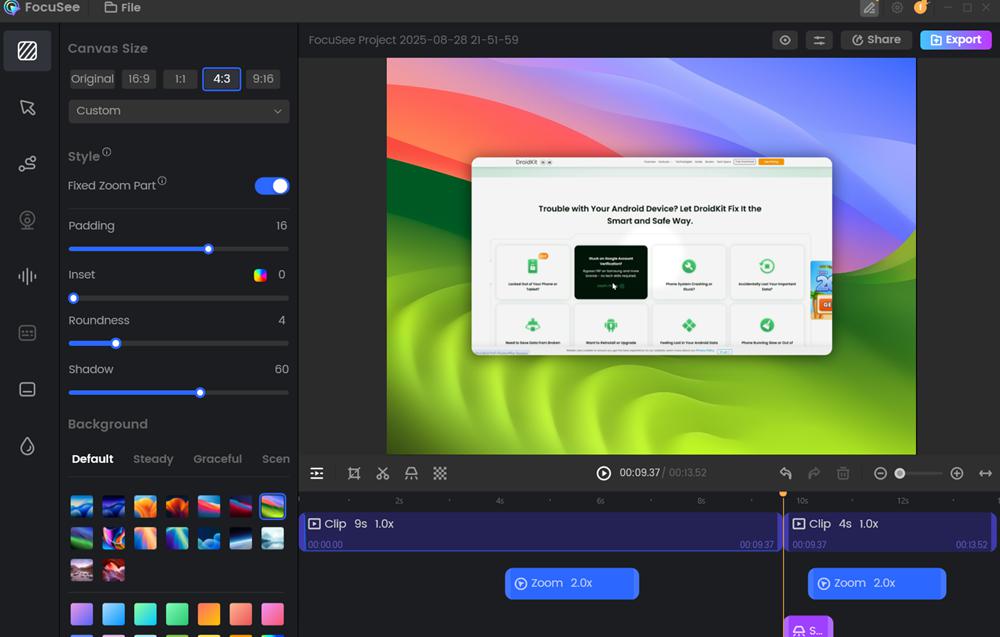The height and width of the screenshot is (637, 1000).
Task: Zoom out the timeline with minus icon
Action: click(881, 473)
